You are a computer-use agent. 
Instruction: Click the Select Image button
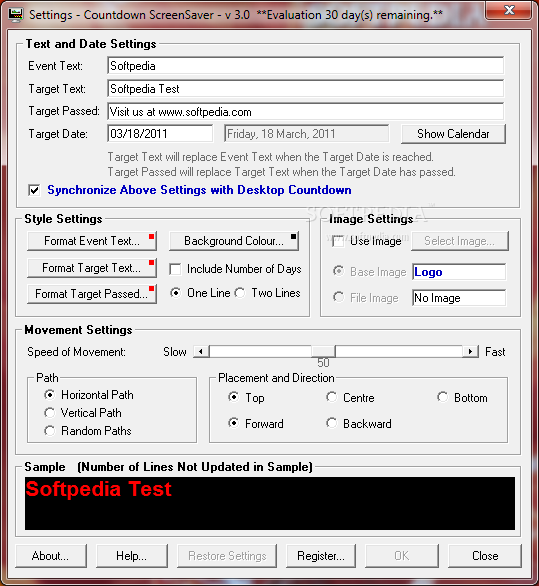pyautogui.click(x=460, y=241)
